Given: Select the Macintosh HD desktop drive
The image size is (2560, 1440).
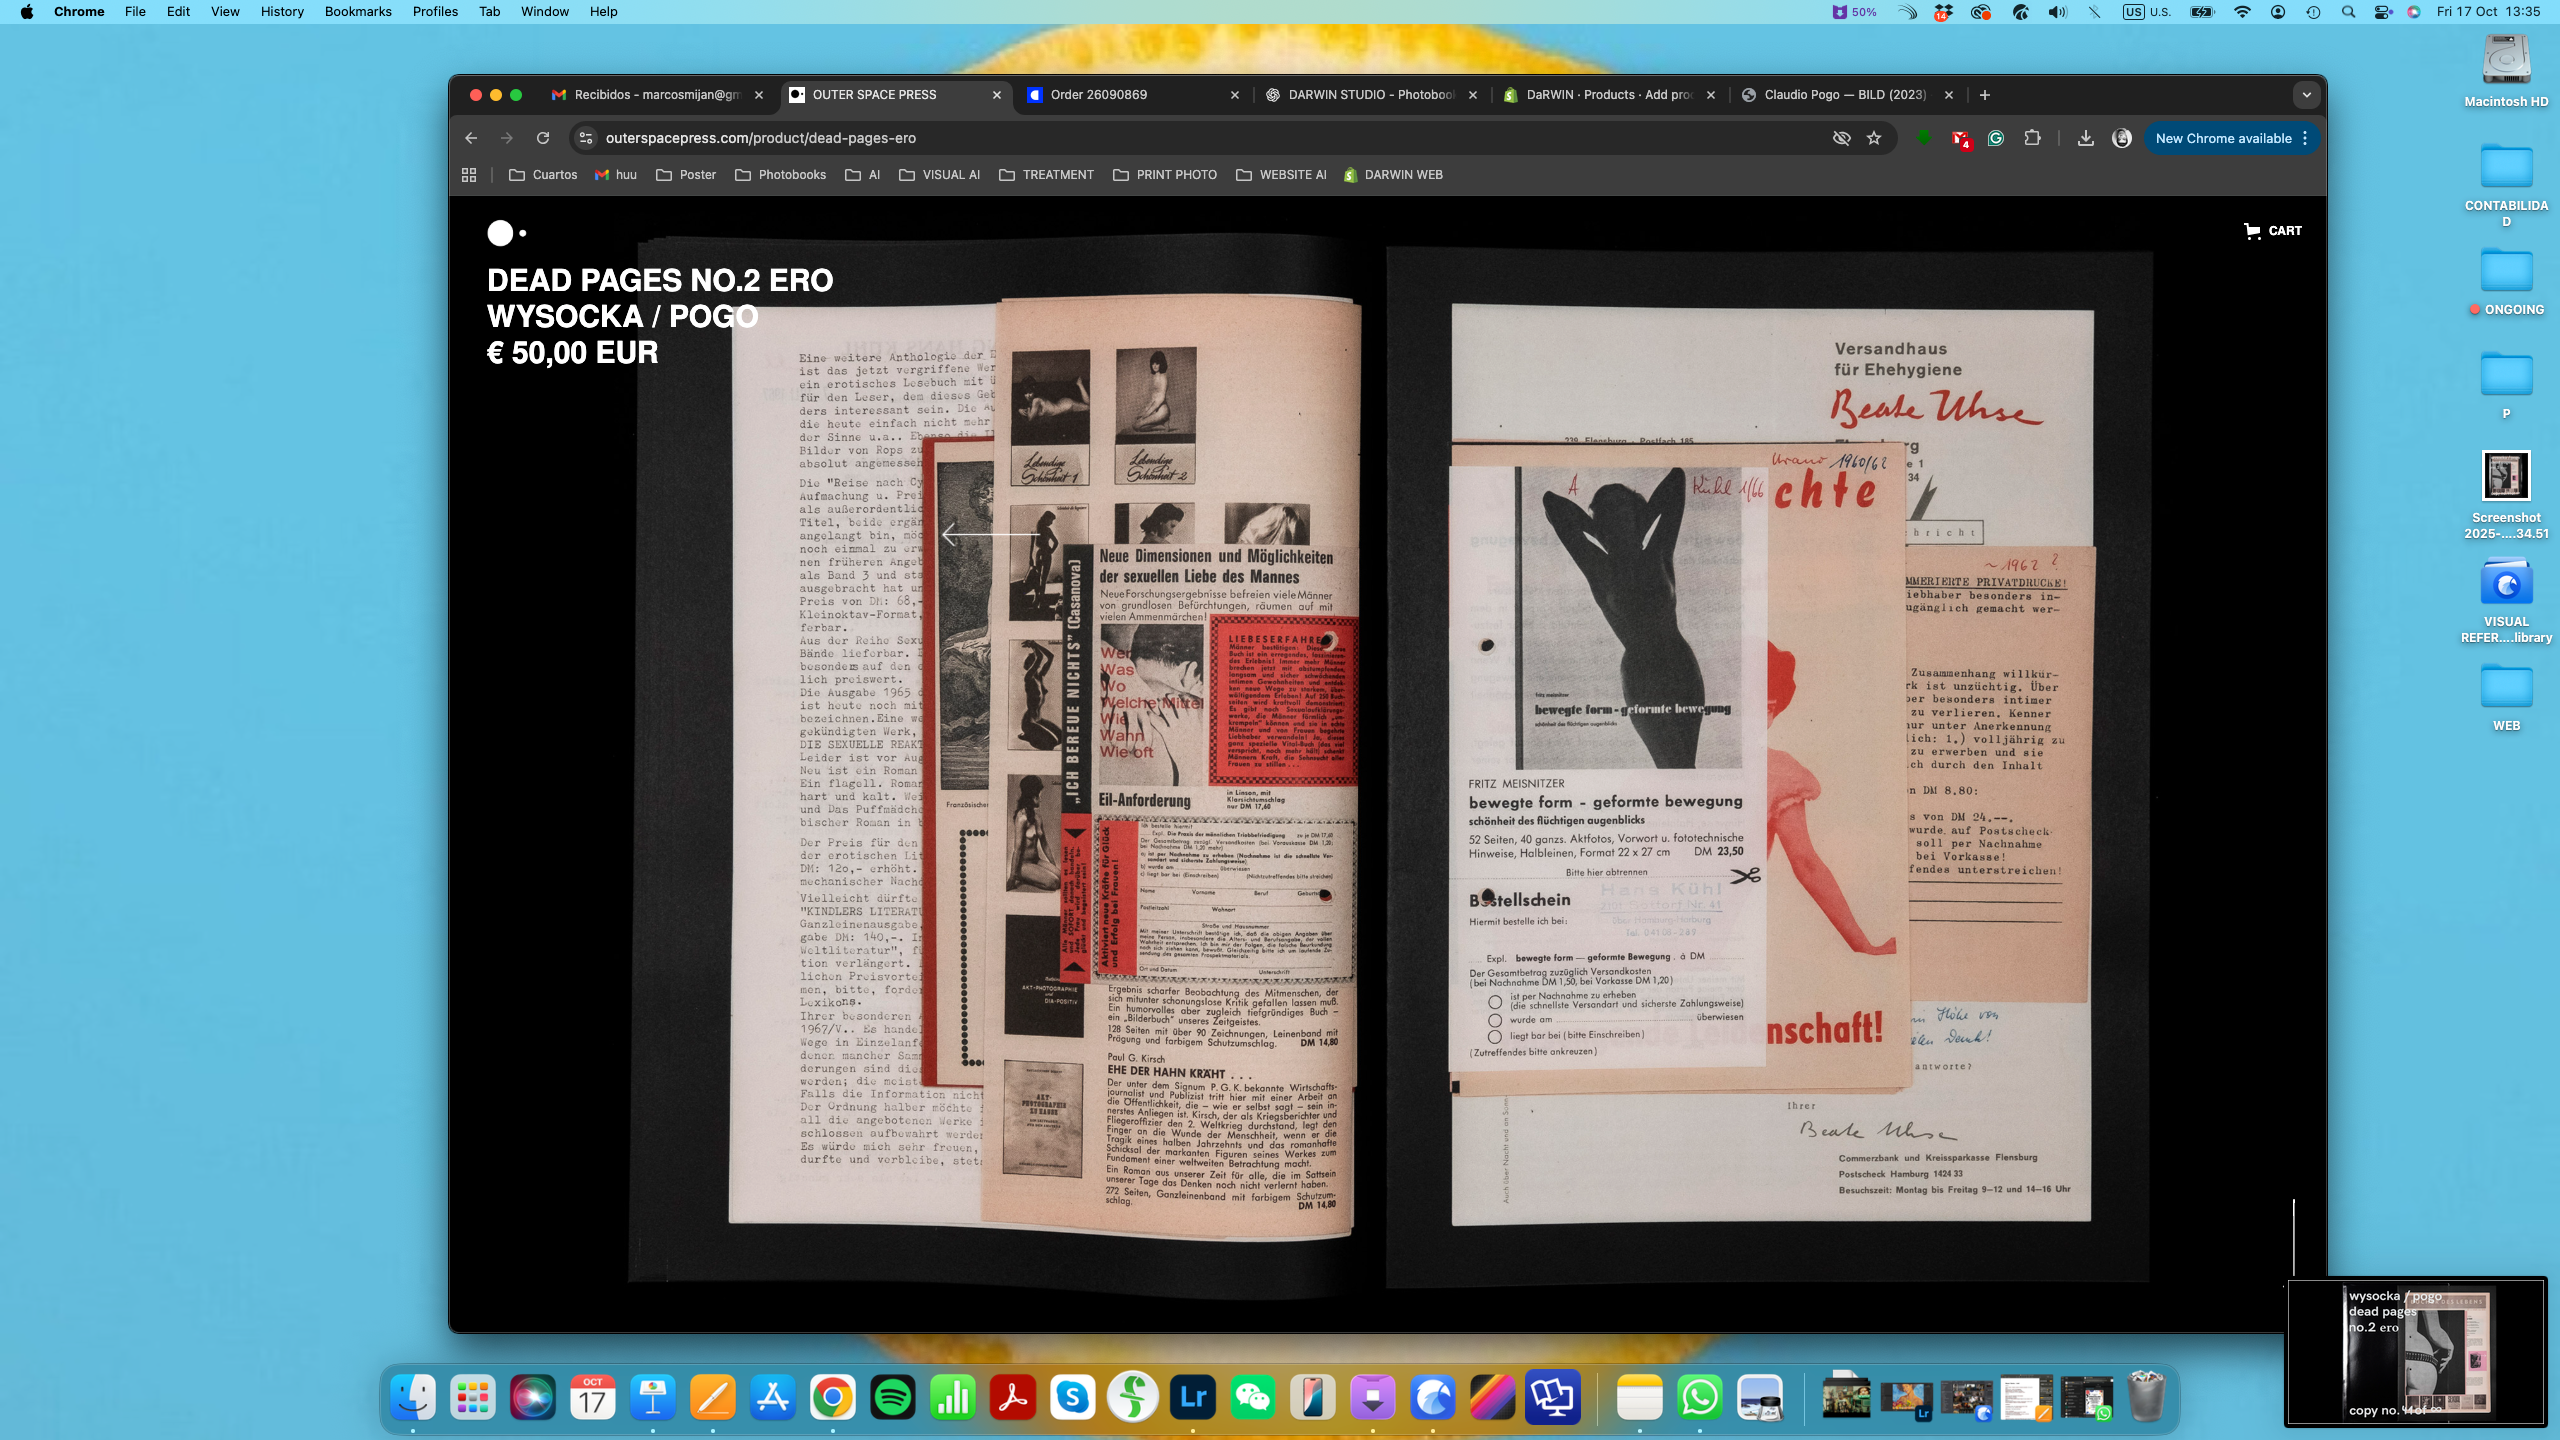Looking at the screenshot, I should [x=2506, y=70].
